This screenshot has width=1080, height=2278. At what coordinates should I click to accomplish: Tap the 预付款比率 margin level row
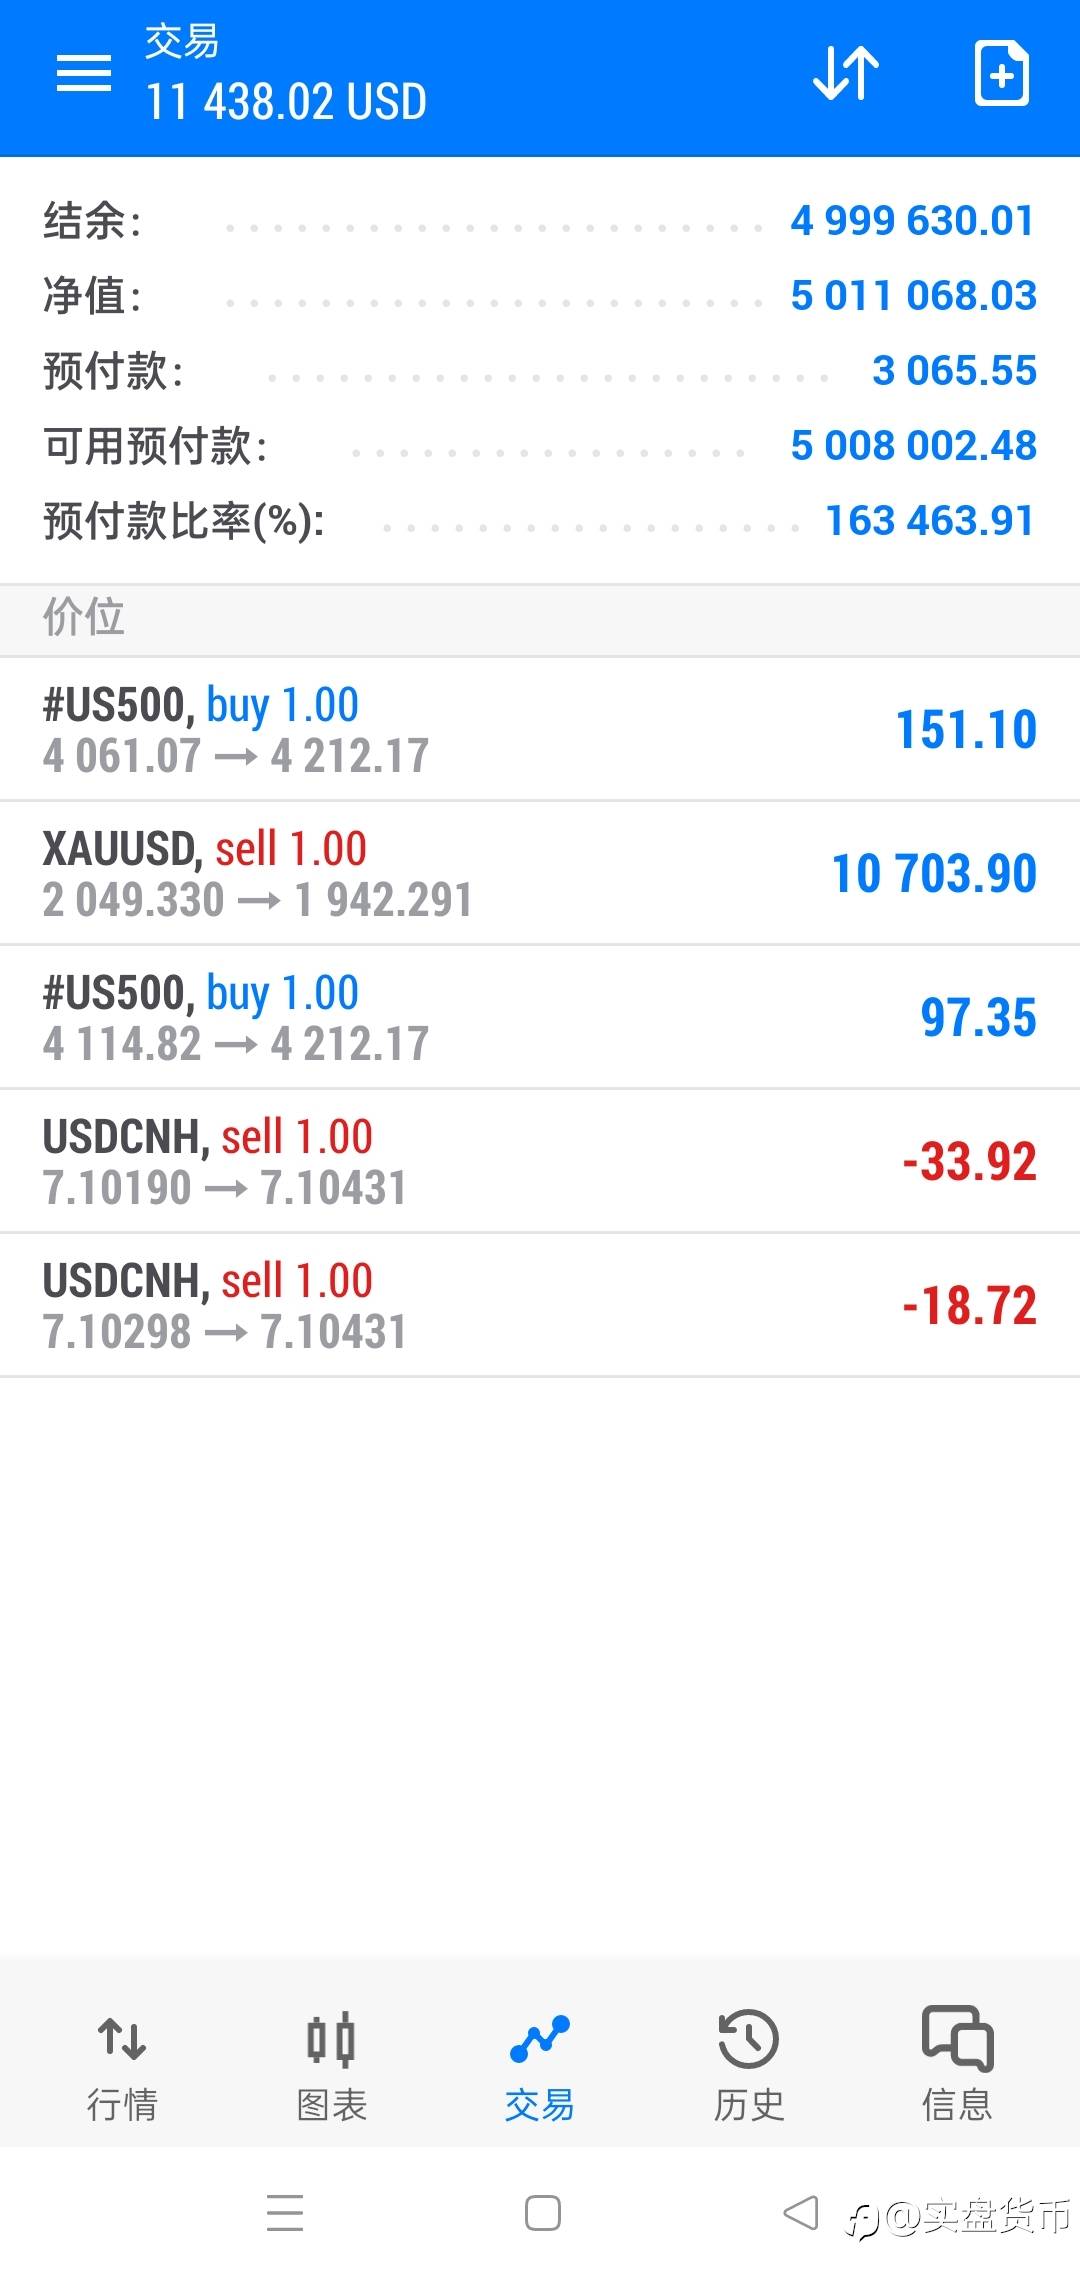click(540, 521)
